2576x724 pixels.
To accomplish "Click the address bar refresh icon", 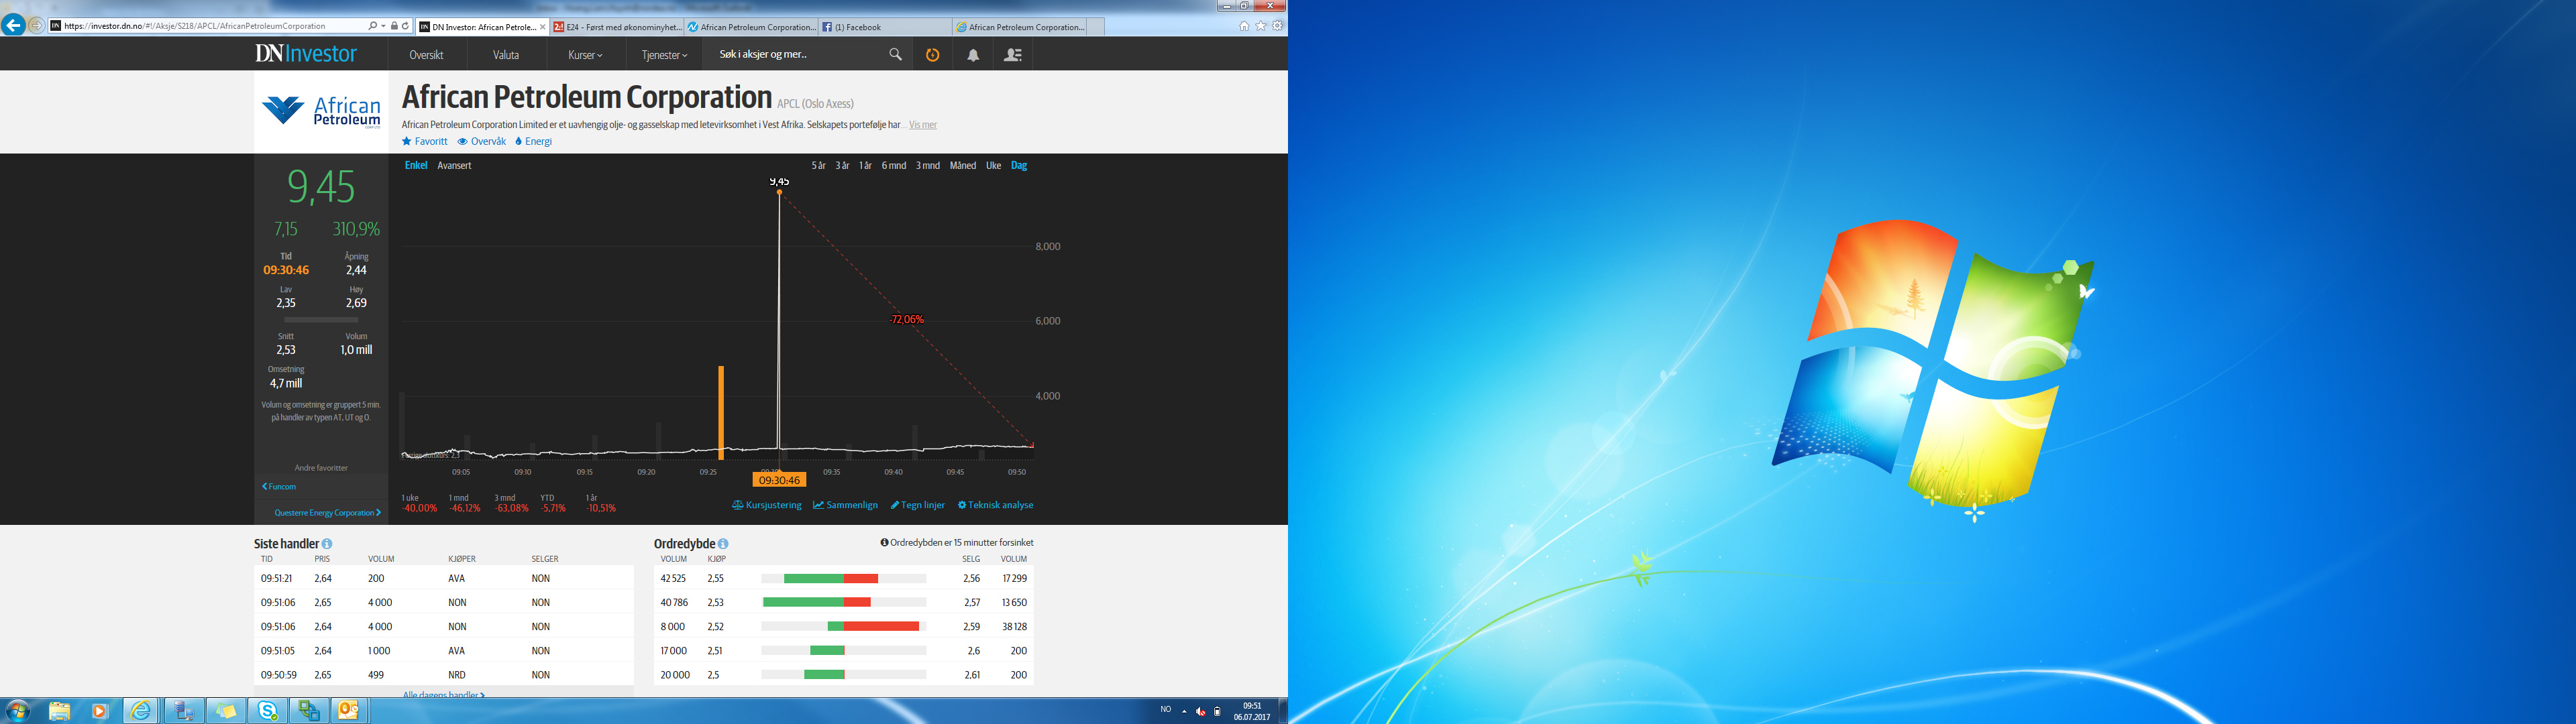I will (405, 26).
